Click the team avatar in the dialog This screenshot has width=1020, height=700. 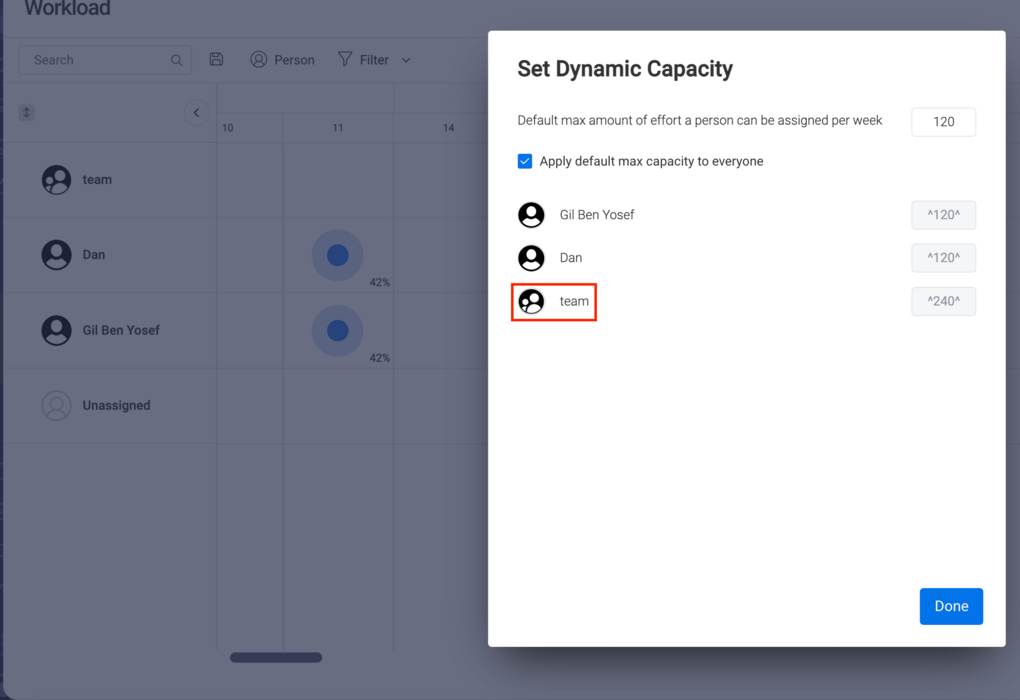(x=531, y=301)
